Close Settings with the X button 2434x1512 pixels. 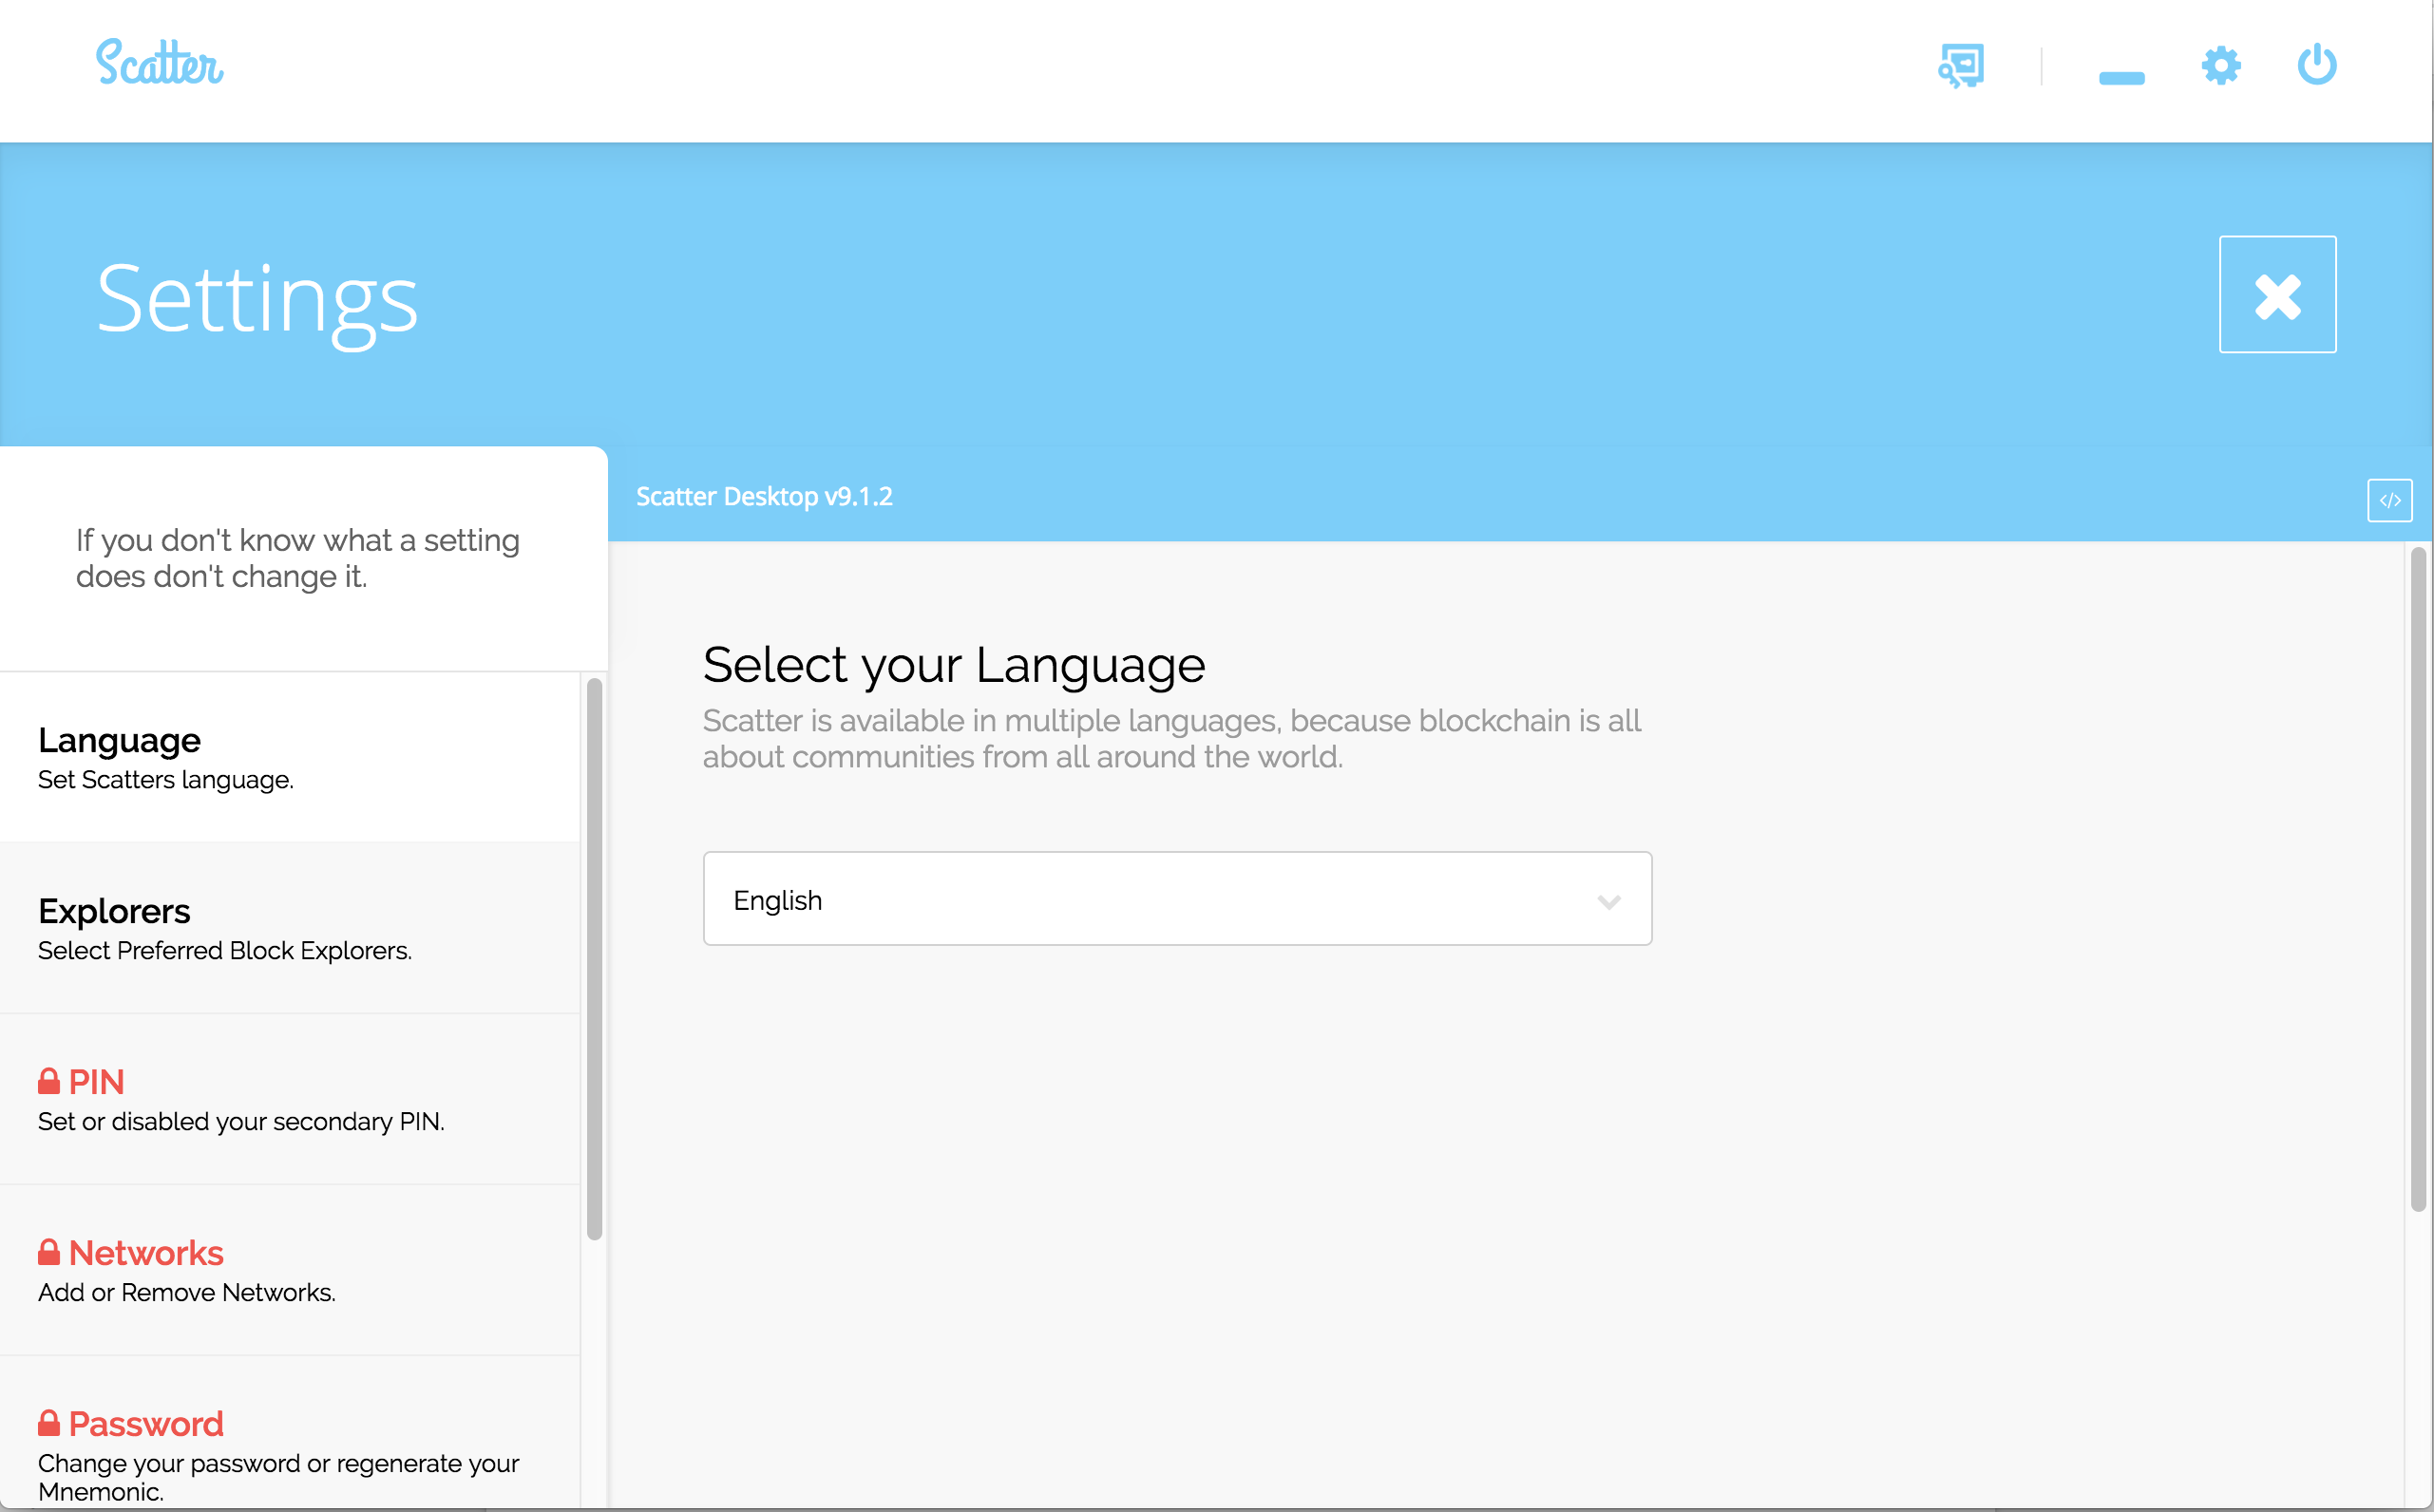tap(2277, 295)
